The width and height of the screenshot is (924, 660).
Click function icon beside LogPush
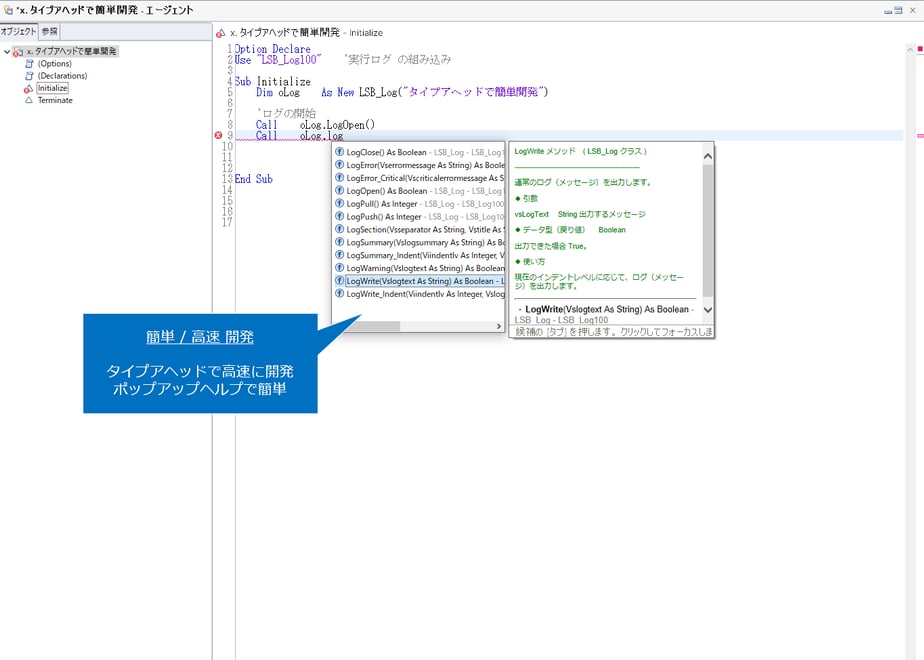pyautogui.click(x=339, y=216)
